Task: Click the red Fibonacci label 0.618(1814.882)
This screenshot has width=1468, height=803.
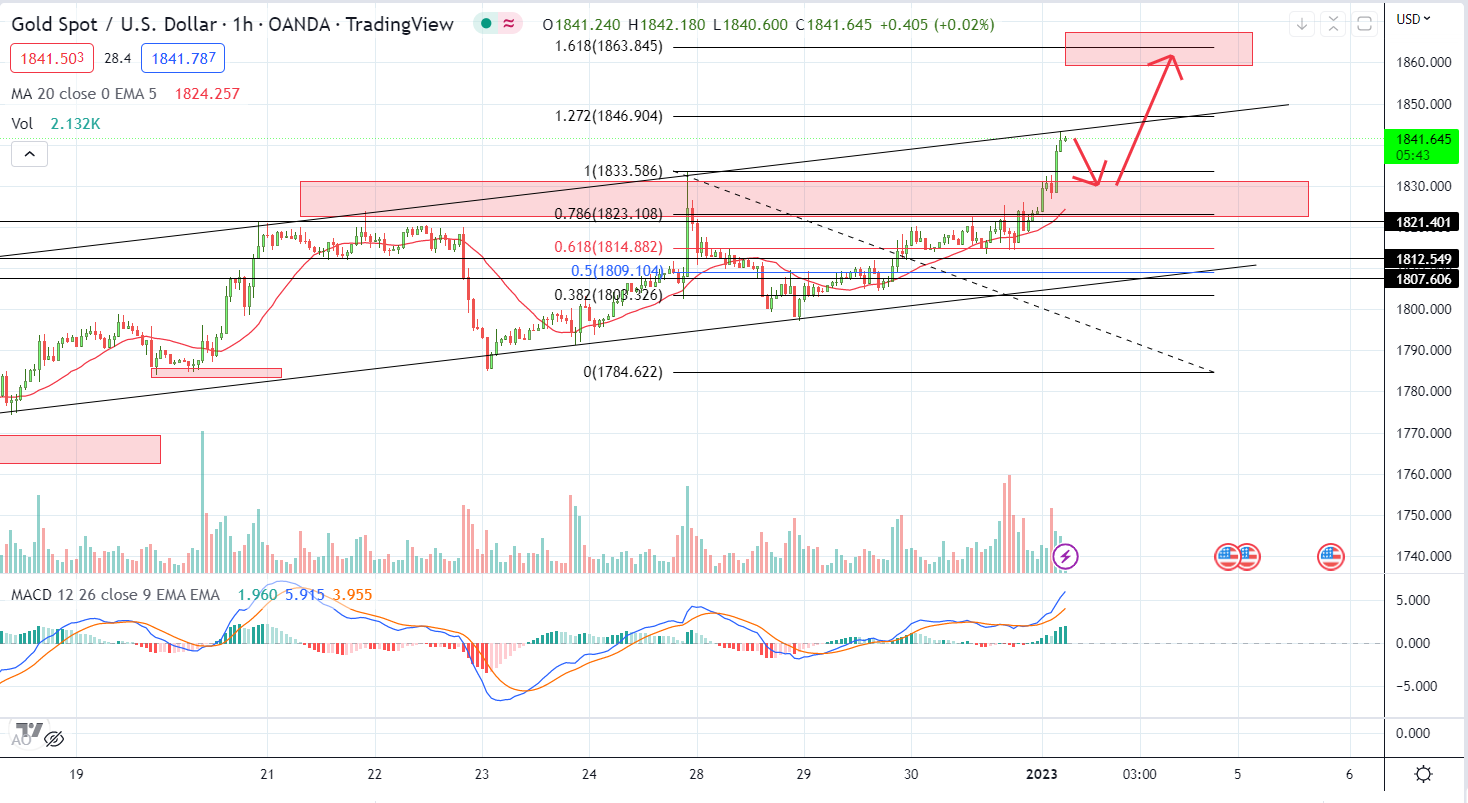Action: click(x=609, y=247)
